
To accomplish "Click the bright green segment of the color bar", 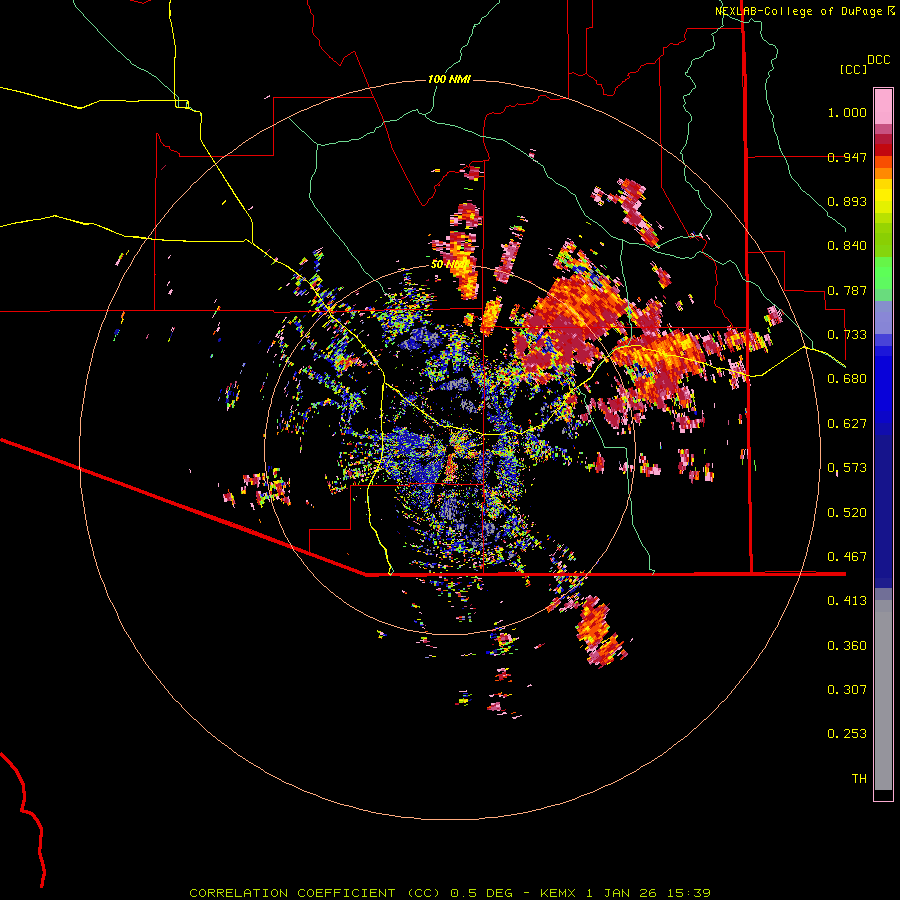I will 883,273.
